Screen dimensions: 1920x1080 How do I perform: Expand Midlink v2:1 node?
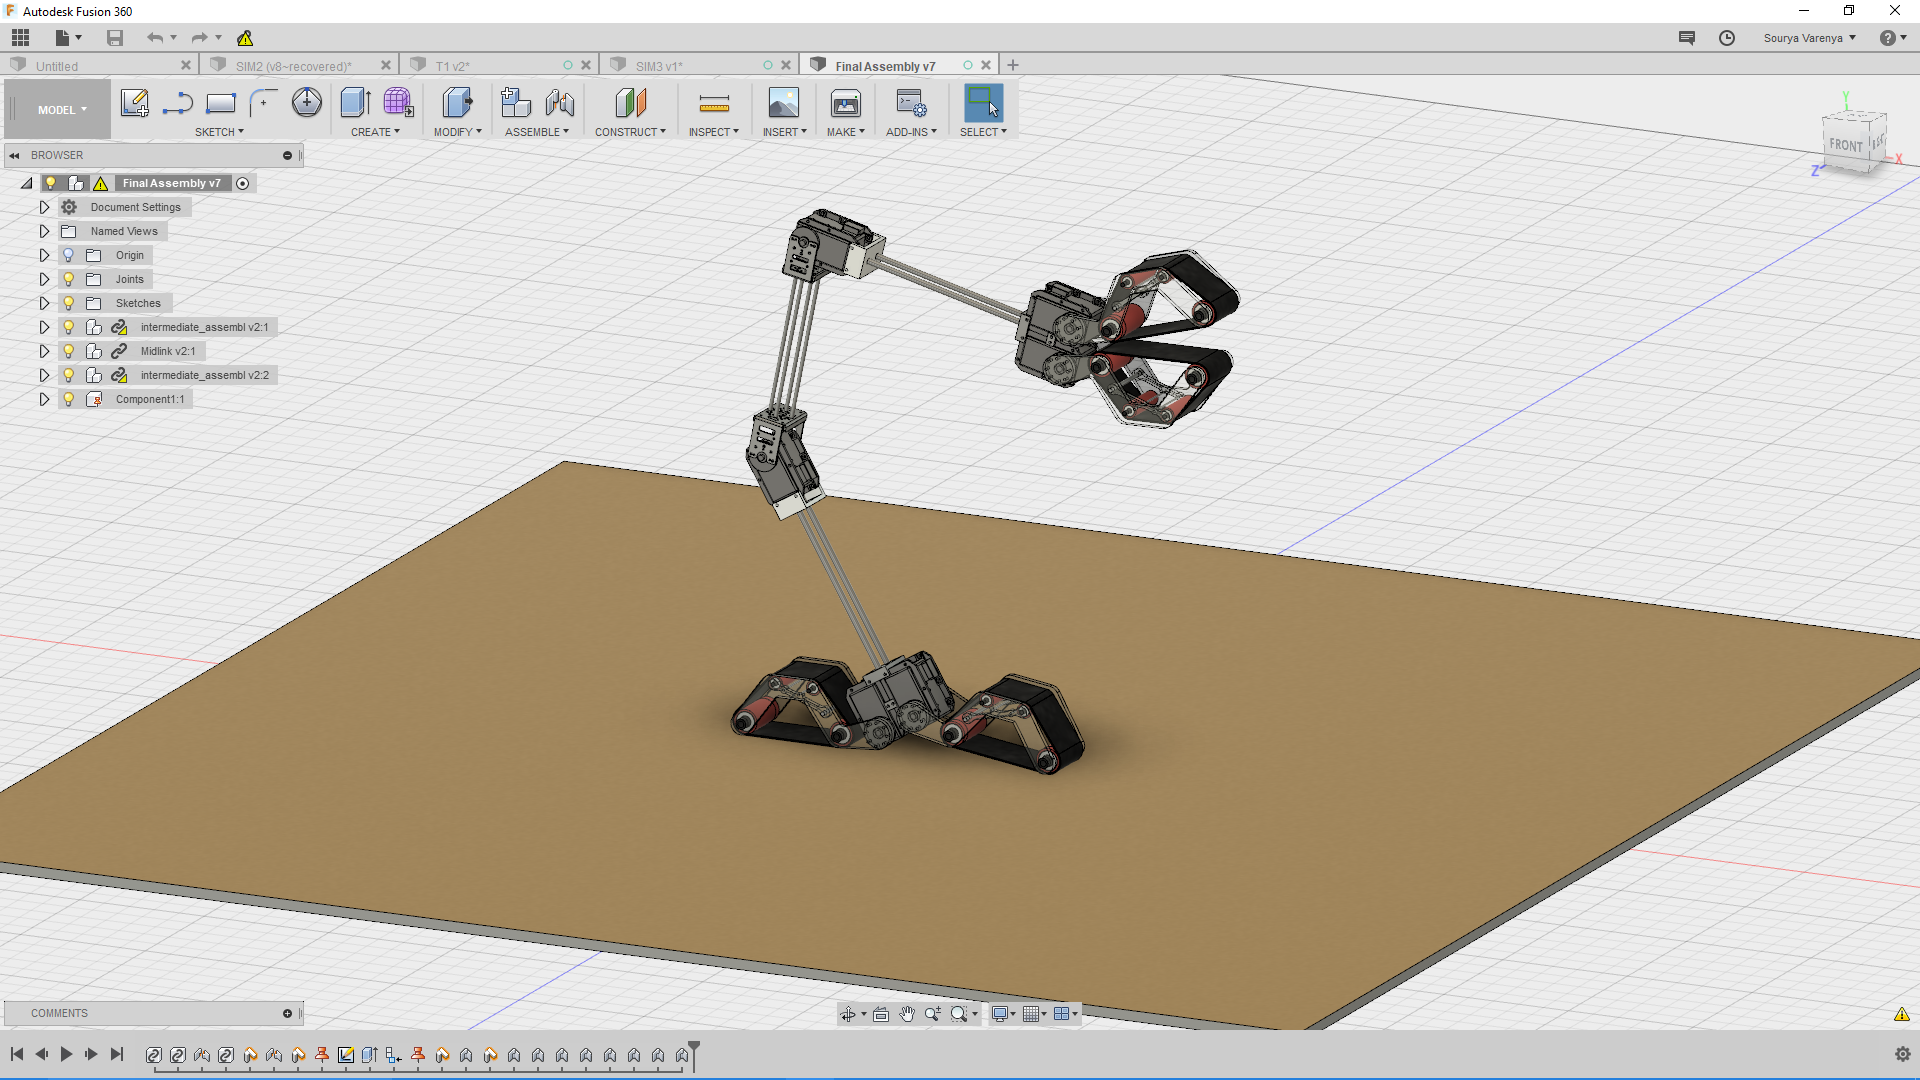(44, 351)
